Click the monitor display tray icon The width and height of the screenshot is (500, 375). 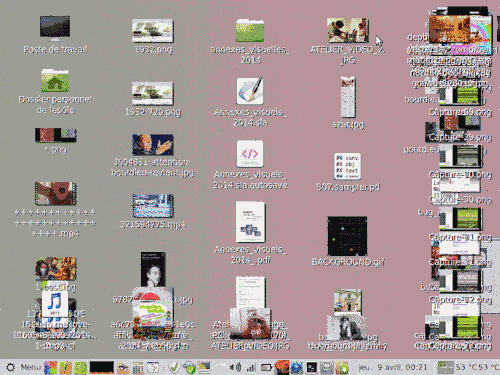tap(204, 367)
